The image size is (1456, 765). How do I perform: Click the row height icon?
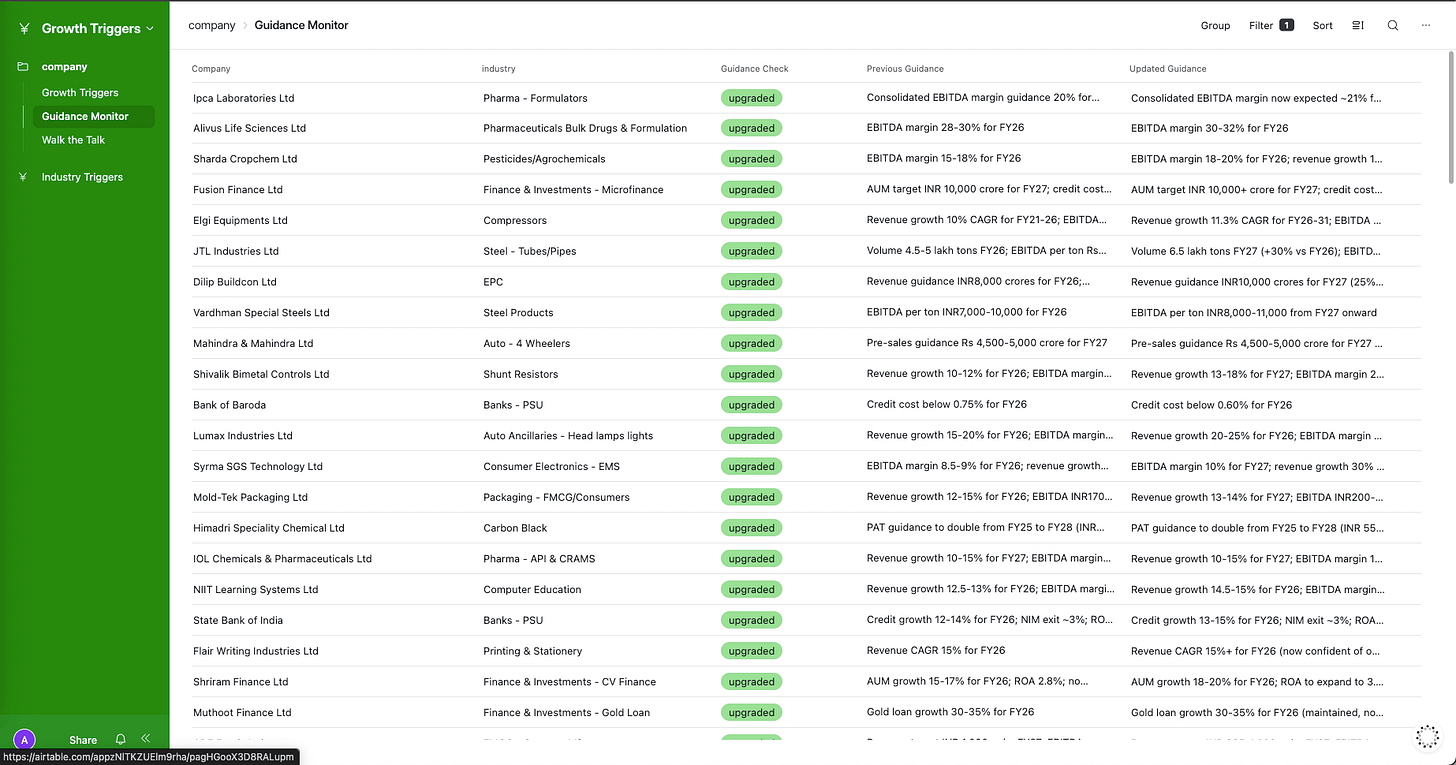[x=1357, y=25]
